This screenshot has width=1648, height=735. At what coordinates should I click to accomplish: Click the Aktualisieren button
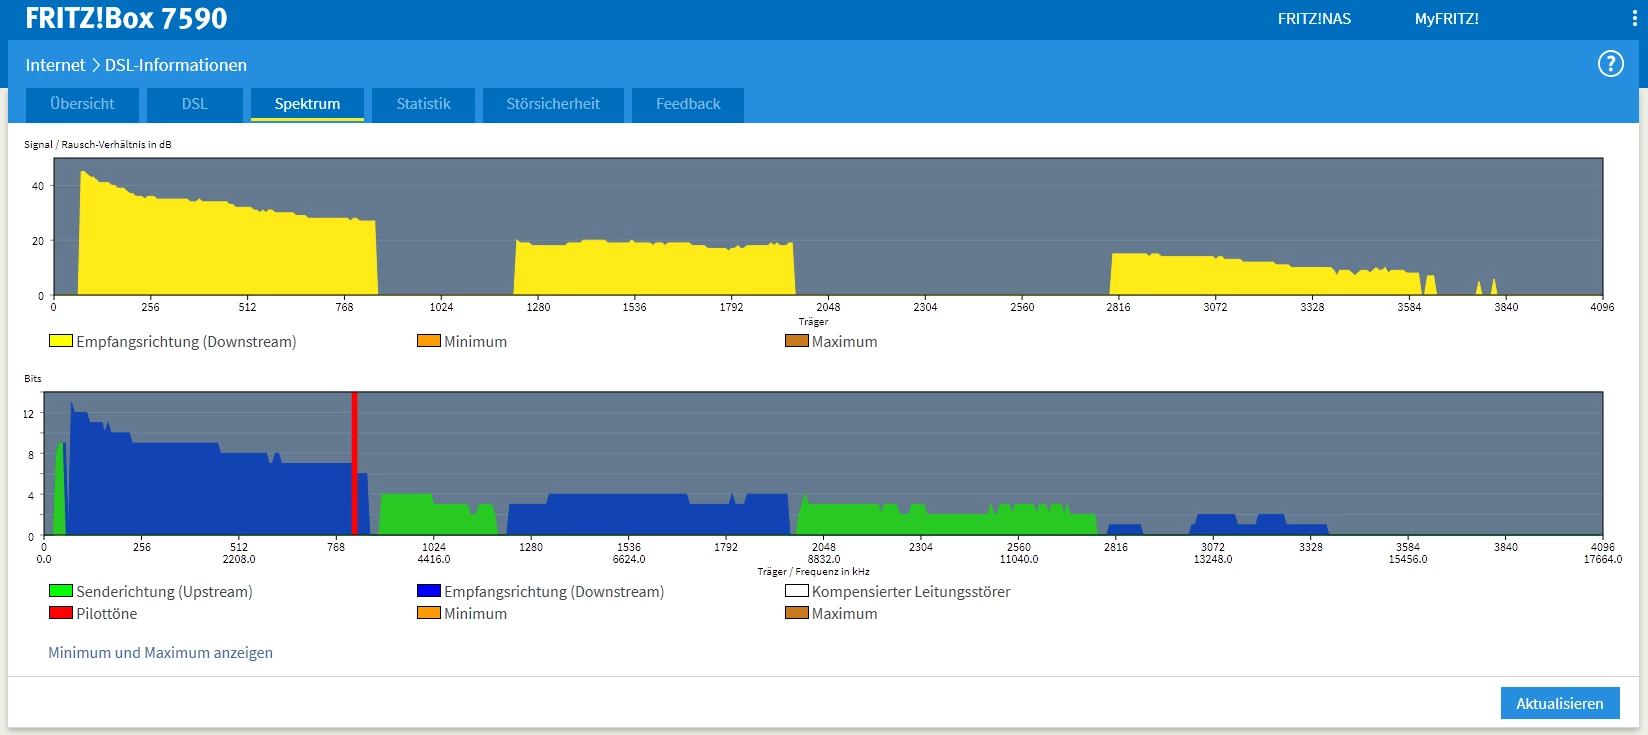tap(1559, 703)
